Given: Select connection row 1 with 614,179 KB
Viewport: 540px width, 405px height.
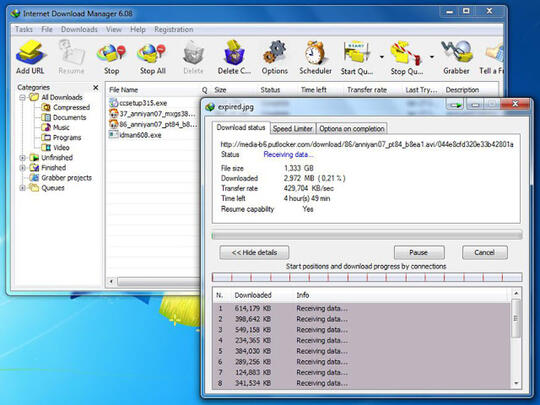Looking at the screenshot, I should click(362, 308).
